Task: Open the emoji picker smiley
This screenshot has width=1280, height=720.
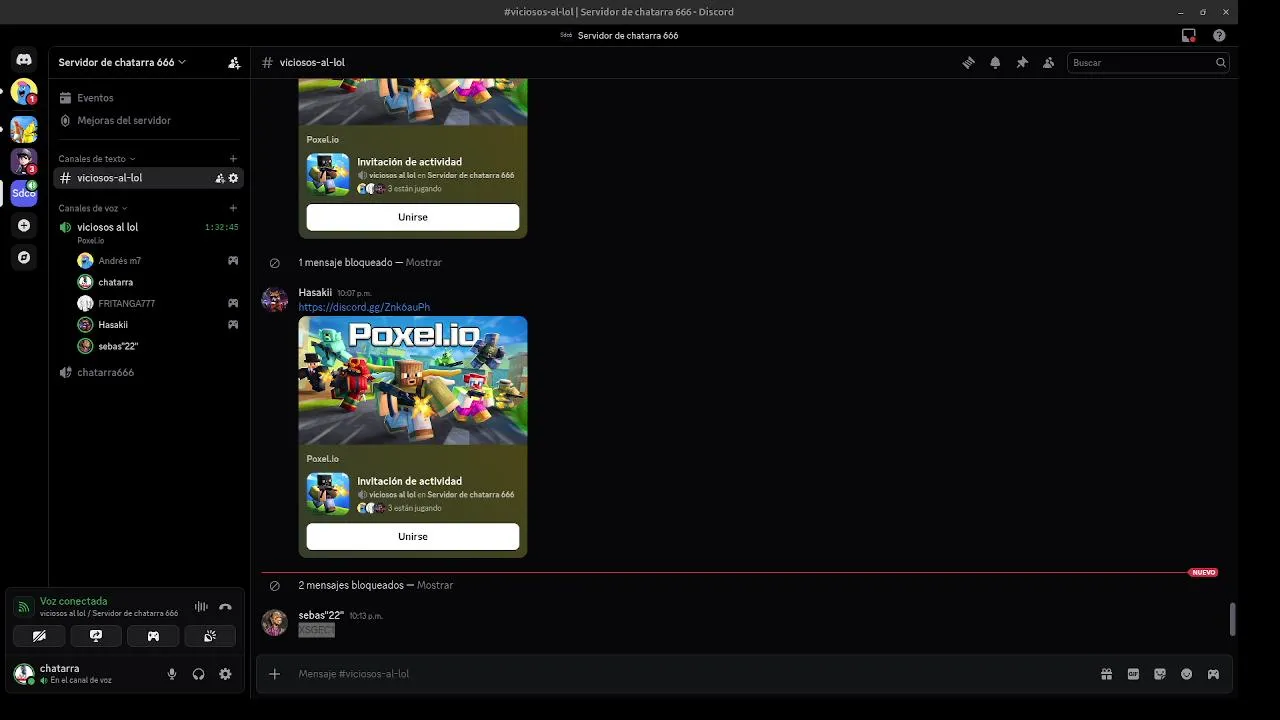Action: [x=1187, y=674]
